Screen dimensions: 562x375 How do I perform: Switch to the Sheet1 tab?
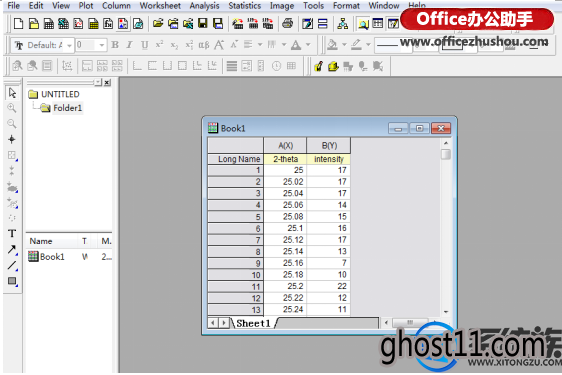pos(253,323)
